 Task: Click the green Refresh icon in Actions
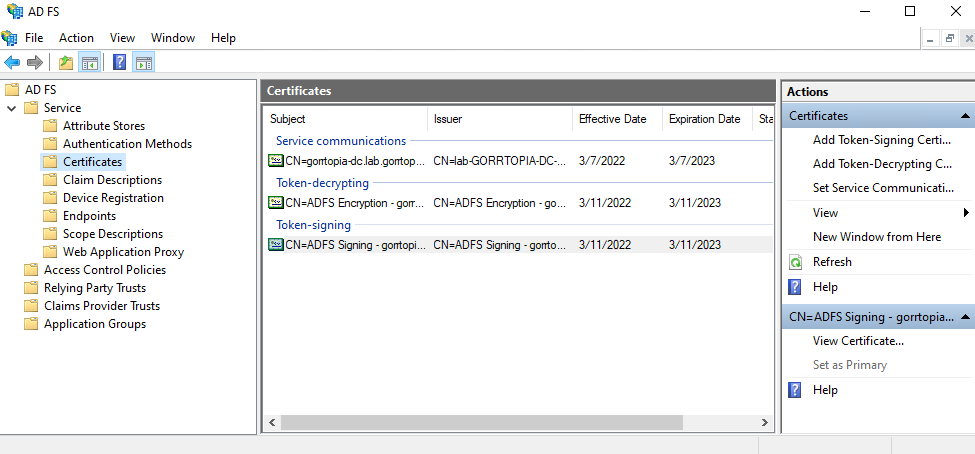795,262
